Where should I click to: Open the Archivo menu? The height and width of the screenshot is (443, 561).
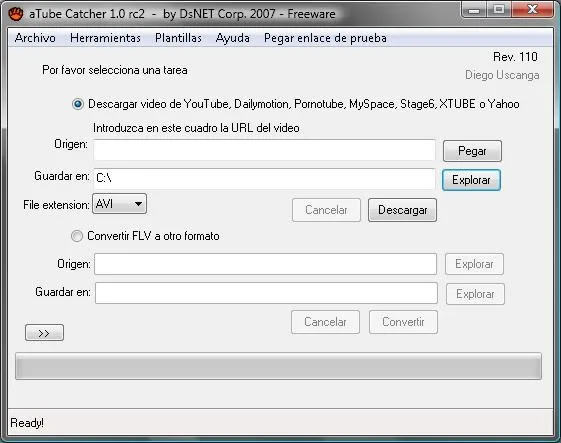(35, 38)
